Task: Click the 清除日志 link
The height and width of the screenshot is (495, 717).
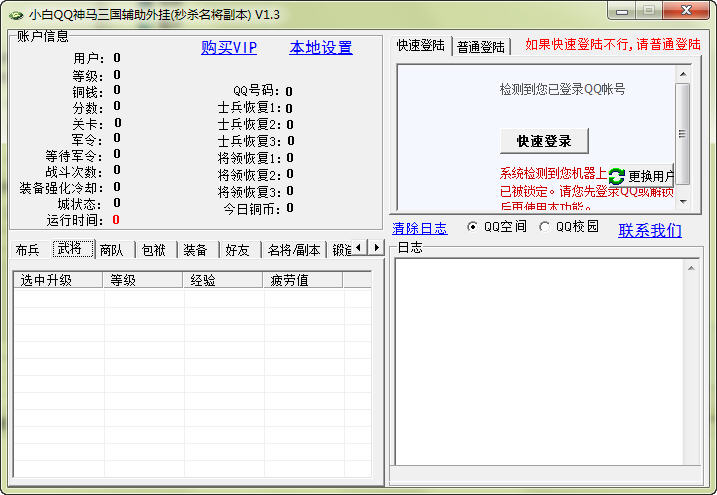Action: (x=420, y=228)
